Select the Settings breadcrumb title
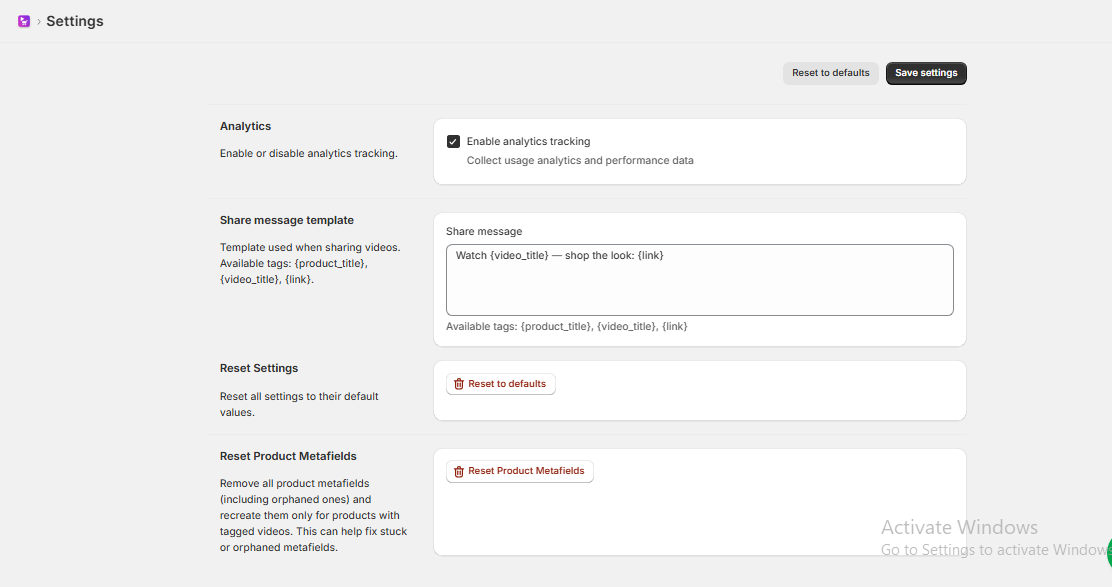This screenshot has height=587, width=1112. [x=75, y=21]
